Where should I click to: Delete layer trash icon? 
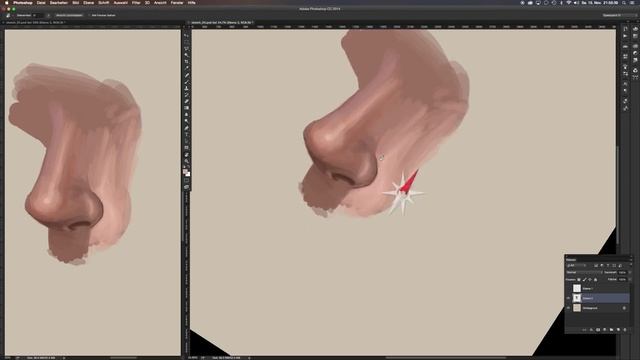coord(625,329)
